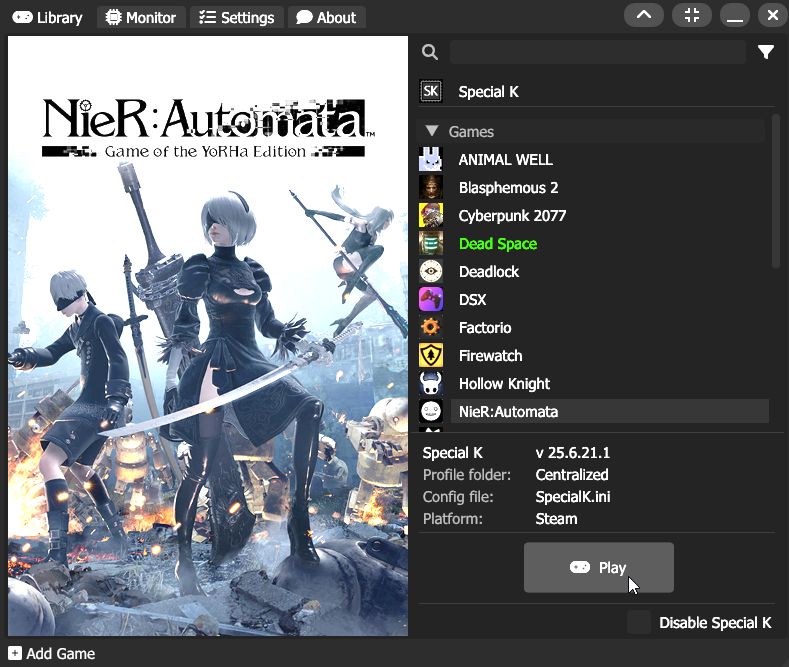Open the Centralized profile folder link
The width and height of the screenshot is (789, 667).
point(572,475)
